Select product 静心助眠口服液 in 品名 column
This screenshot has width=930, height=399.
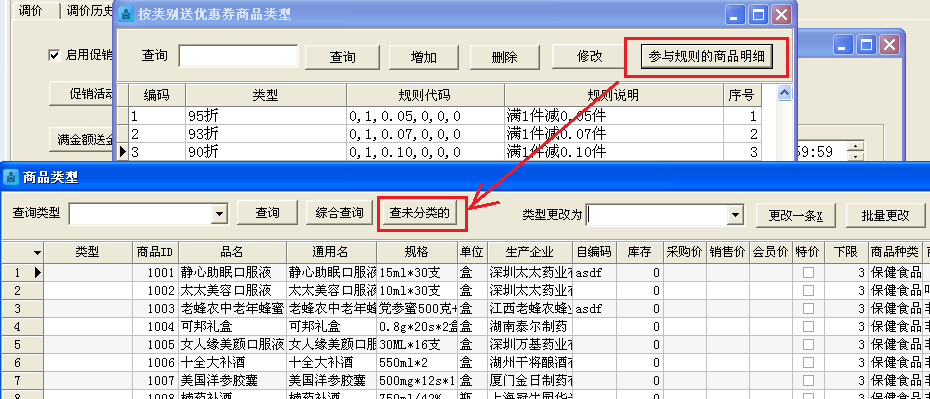(x=232, y=273)
